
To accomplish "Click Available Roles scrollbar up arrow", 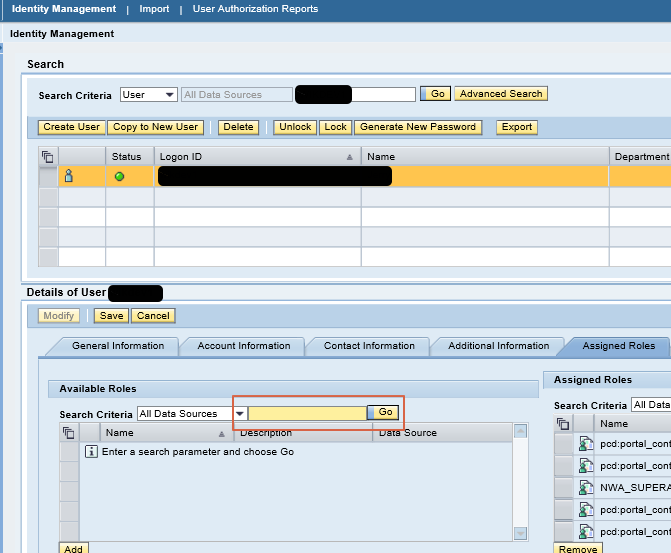I will pyautogui.click(x=520, y=431).
